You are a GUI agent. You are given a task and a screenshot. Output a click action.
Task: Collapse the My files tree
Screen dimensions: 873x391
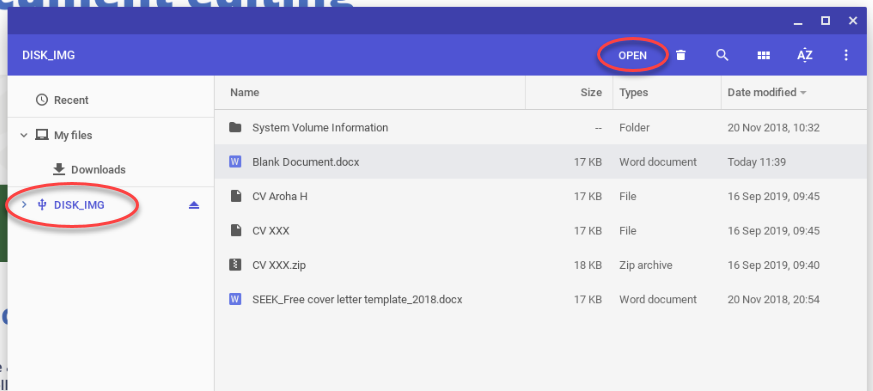click(x=24, y=135)
